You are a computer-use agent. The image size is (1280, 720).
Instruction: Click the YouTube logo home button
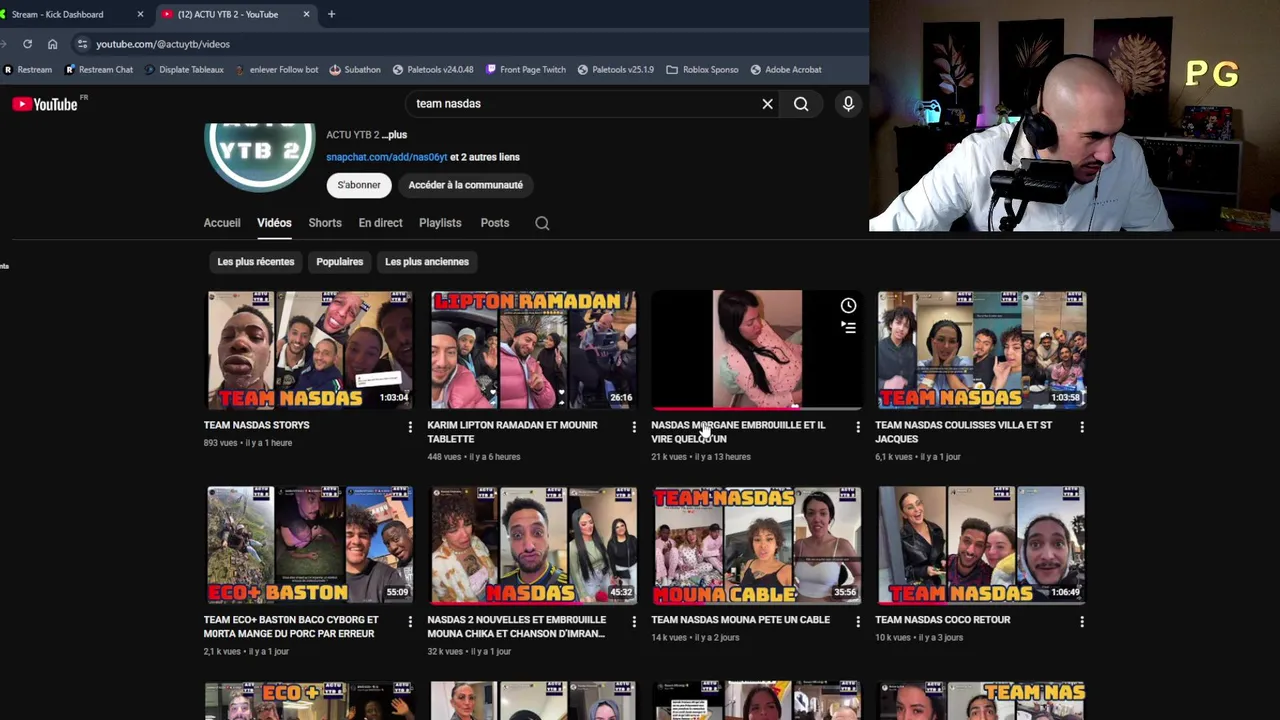[x=45, y=104]
